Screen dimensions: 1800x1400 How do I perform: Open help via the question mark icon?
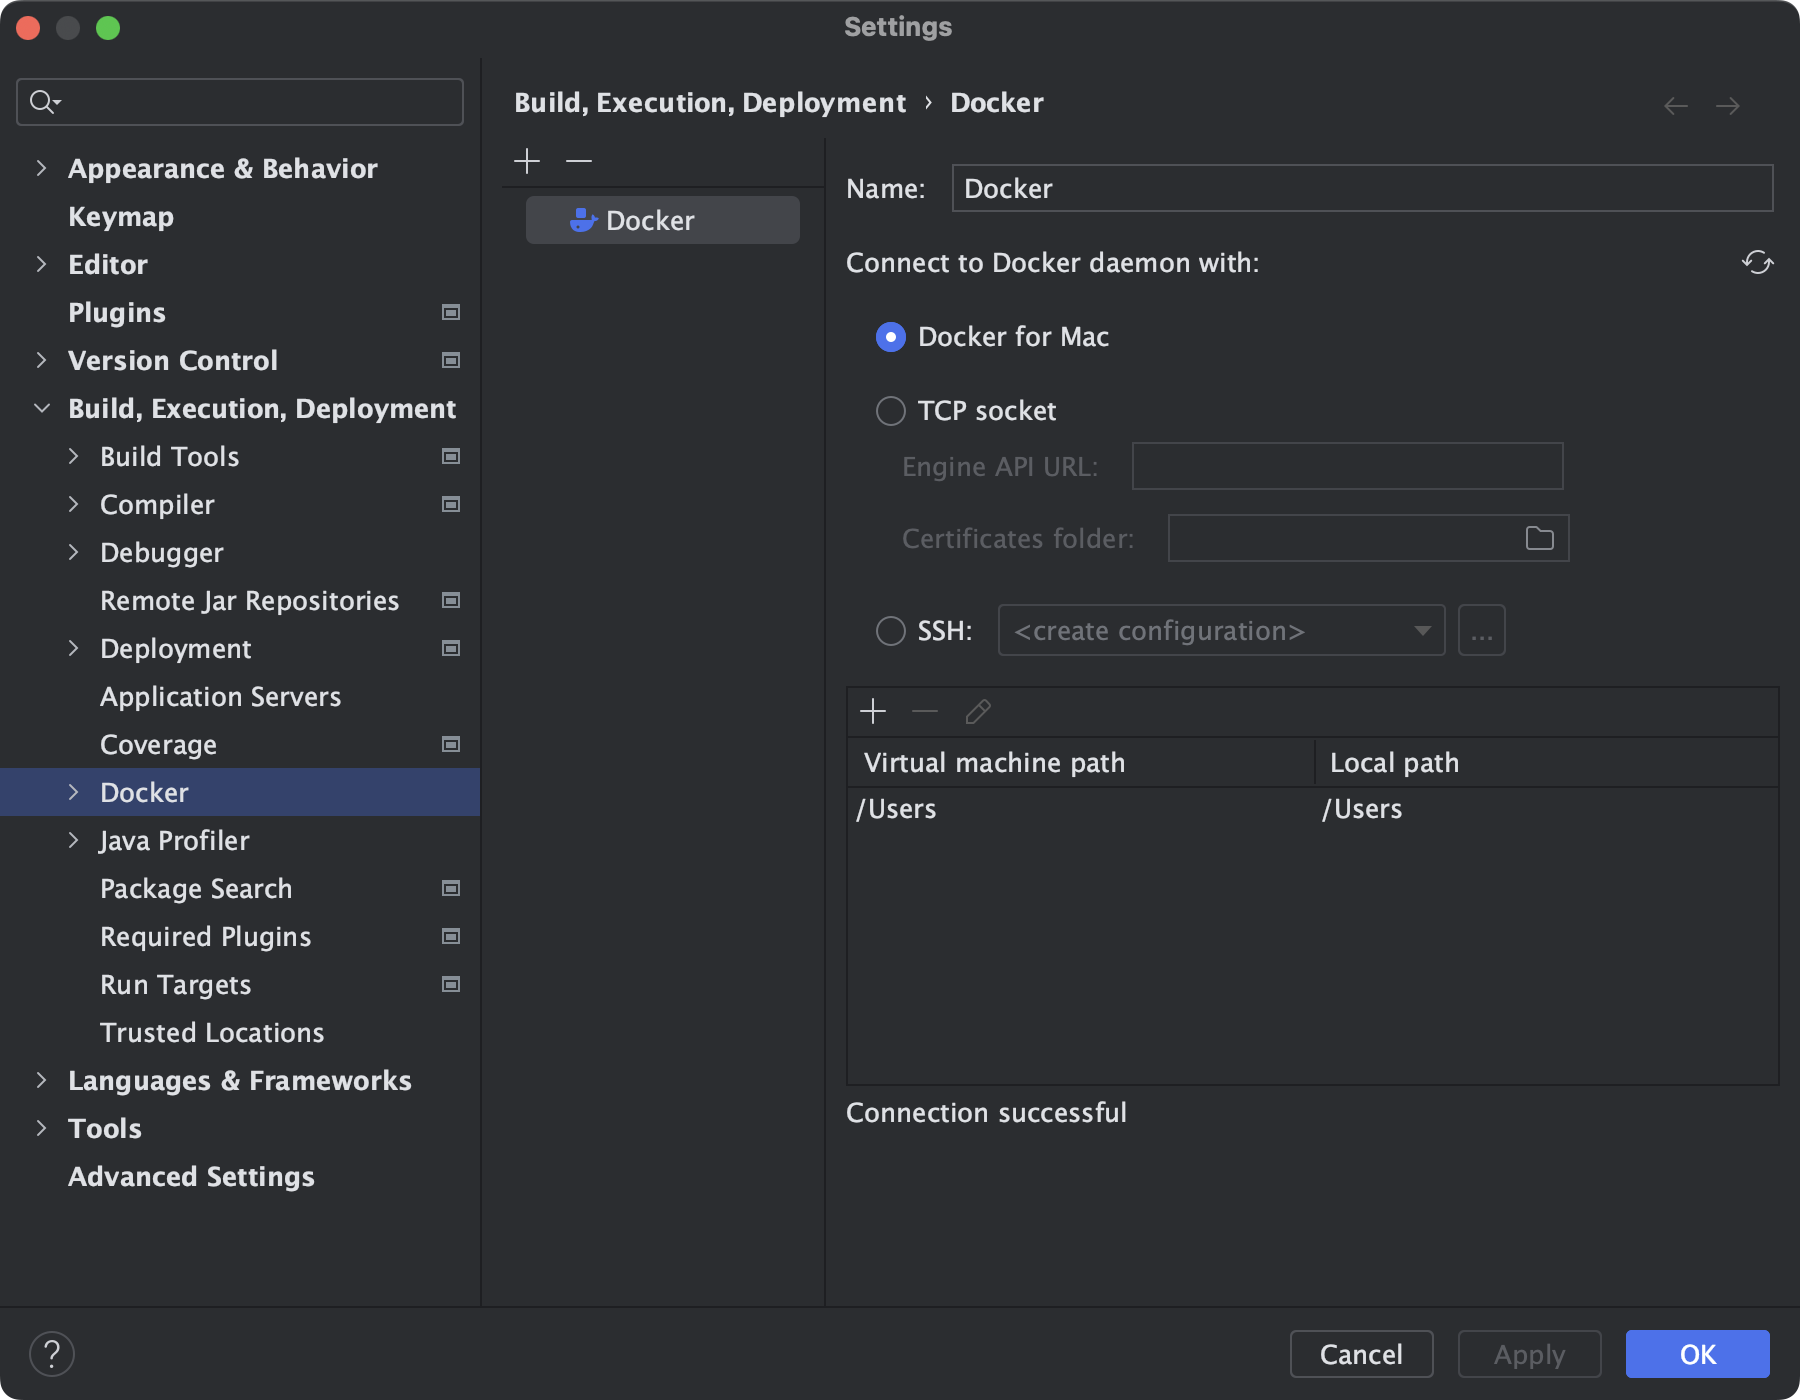[53, 1354]
